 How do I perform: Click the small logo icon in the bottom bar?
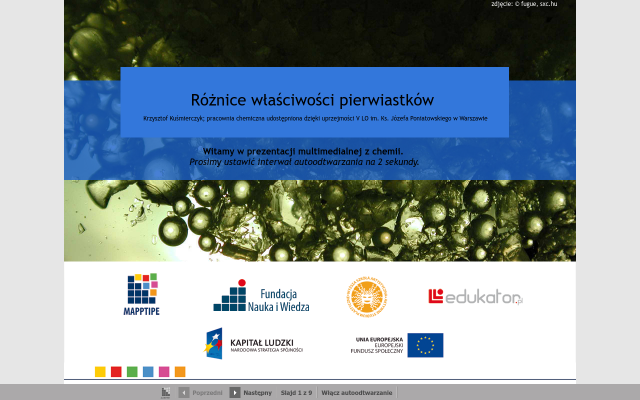coord(165,393)
